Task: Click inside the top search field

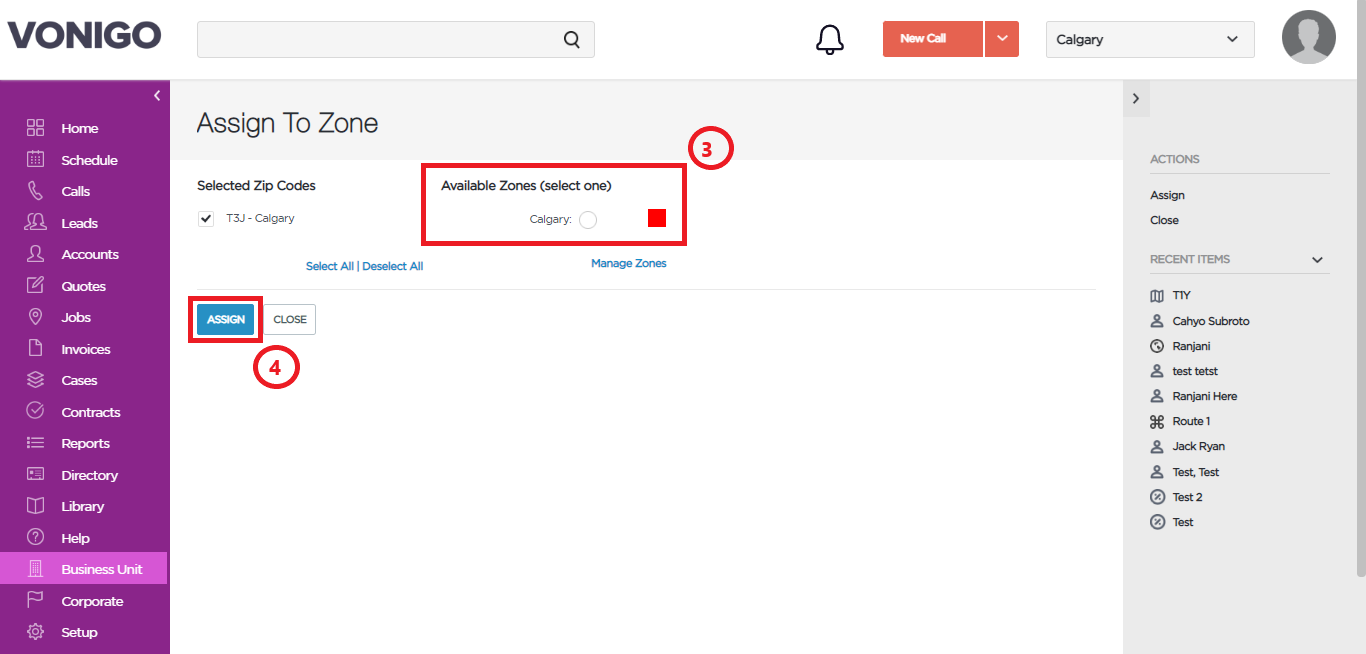Action: [x=396, y=40]
